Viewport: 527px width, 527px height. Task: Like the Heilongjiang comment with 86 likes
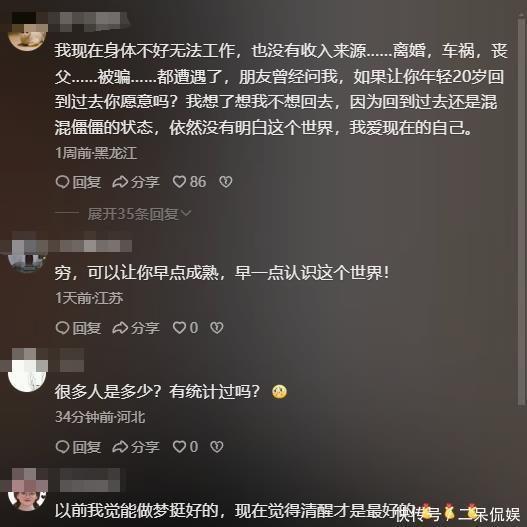pyautogui.click(x=179, y=182)
